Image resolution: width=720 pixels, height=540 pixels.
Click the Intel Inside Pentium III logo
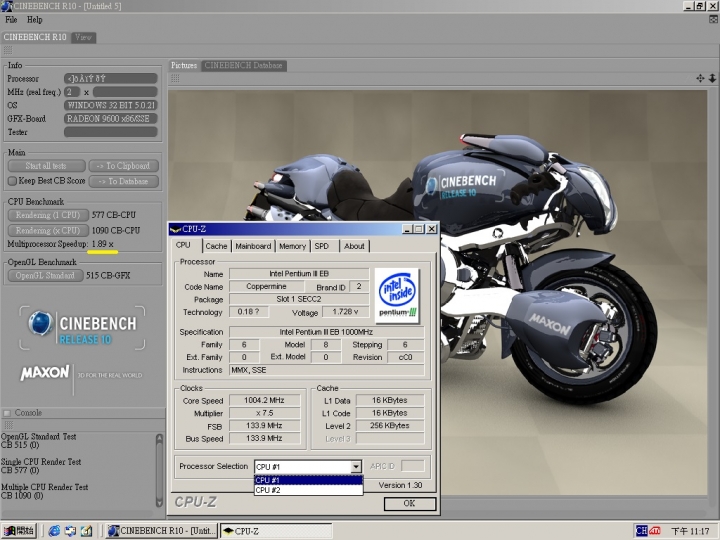[x=397, y=296]
